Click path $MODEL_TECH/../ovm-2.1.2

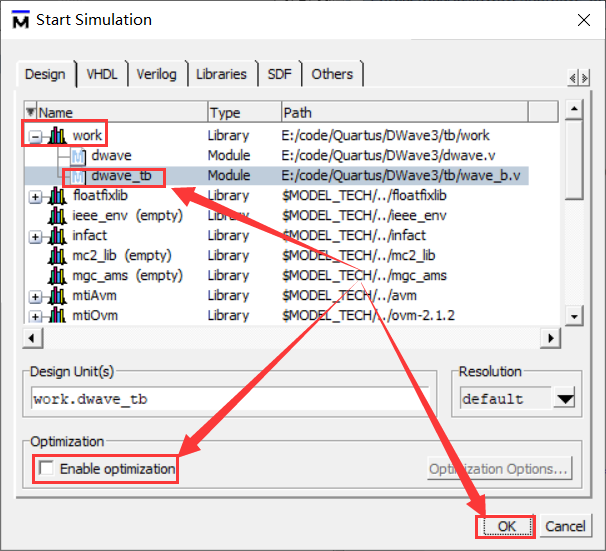368,316
